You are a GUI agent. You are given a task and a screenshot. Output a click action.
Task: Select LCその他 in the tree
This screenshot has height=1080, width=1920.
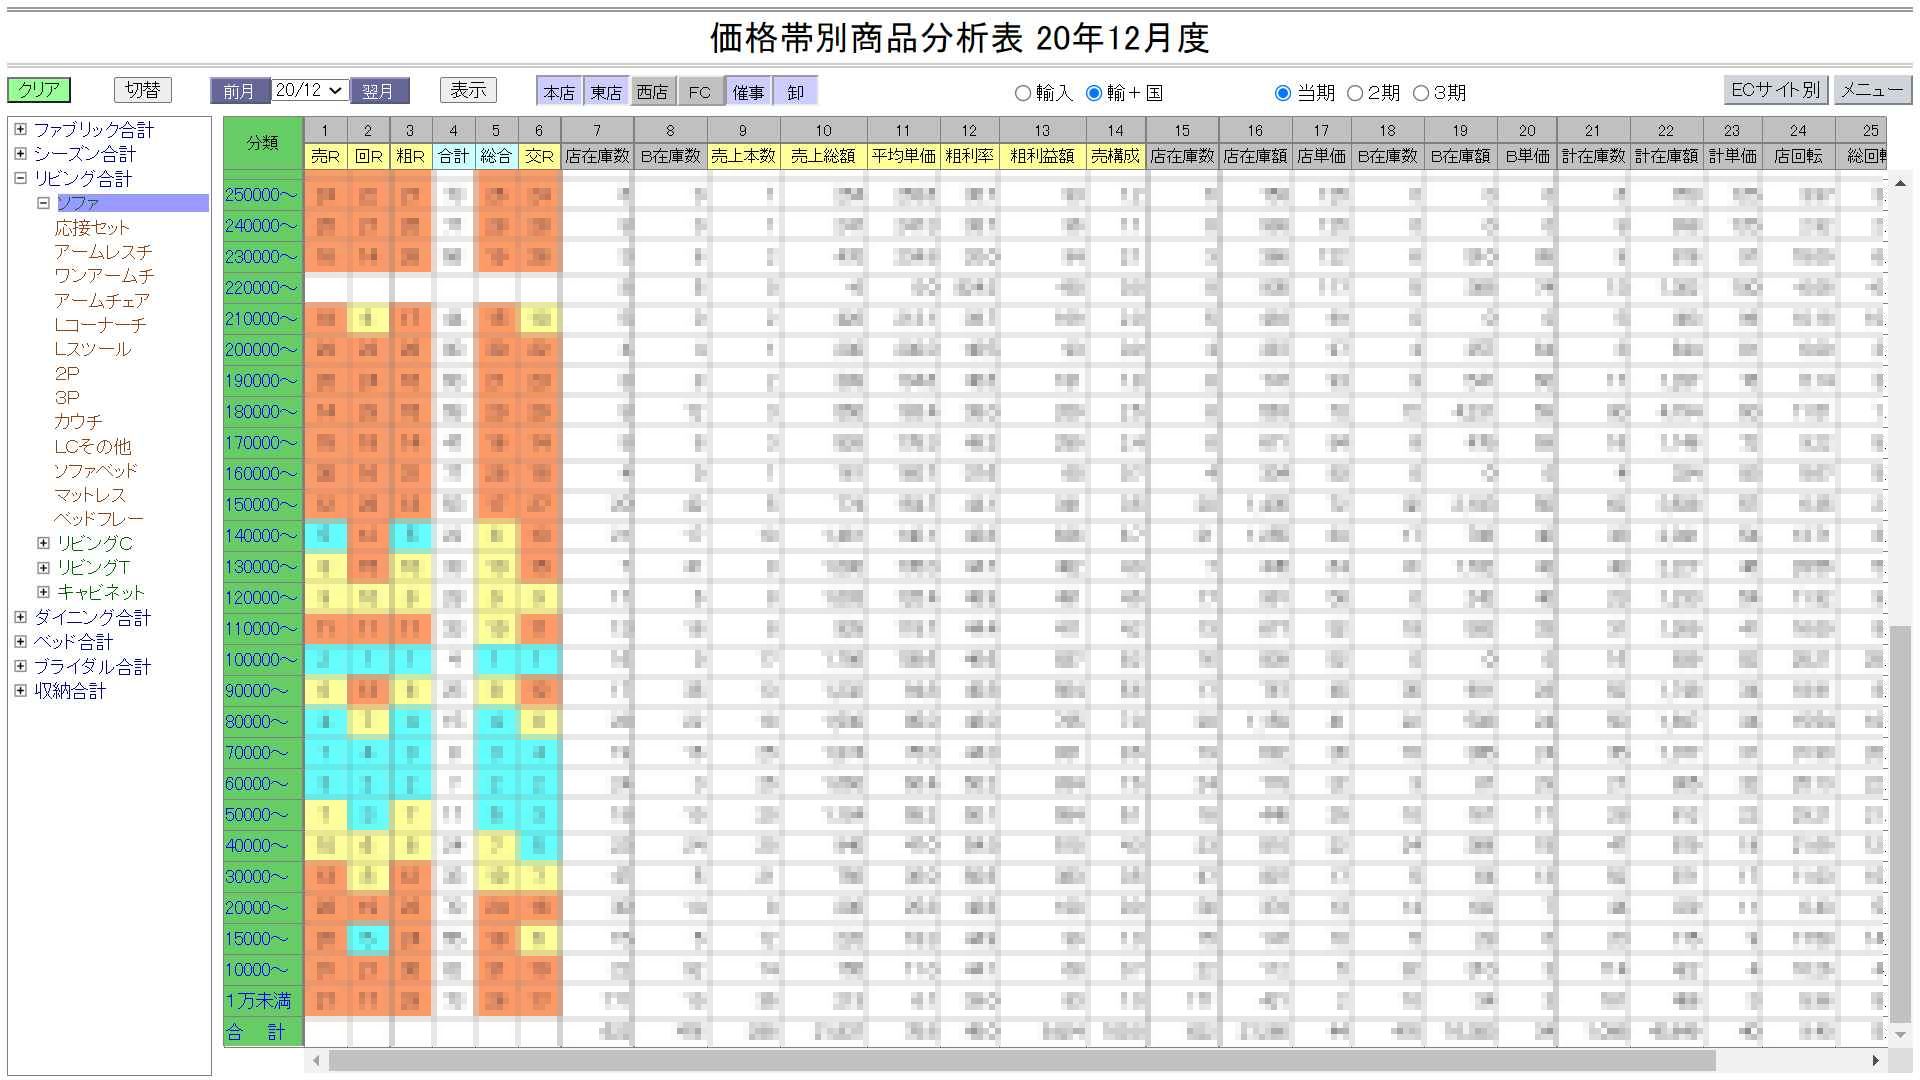point(92,446)
